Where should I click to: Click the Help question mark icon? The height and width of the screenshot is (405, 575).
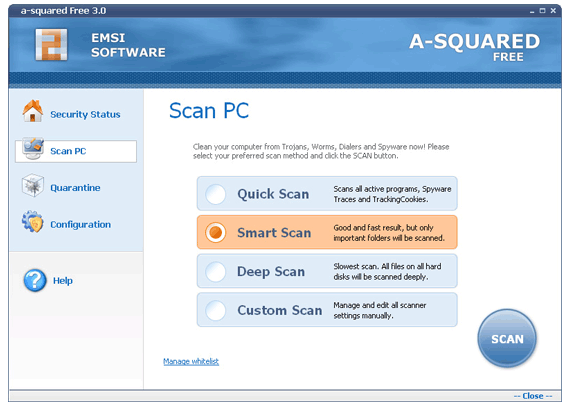[35, 281]
